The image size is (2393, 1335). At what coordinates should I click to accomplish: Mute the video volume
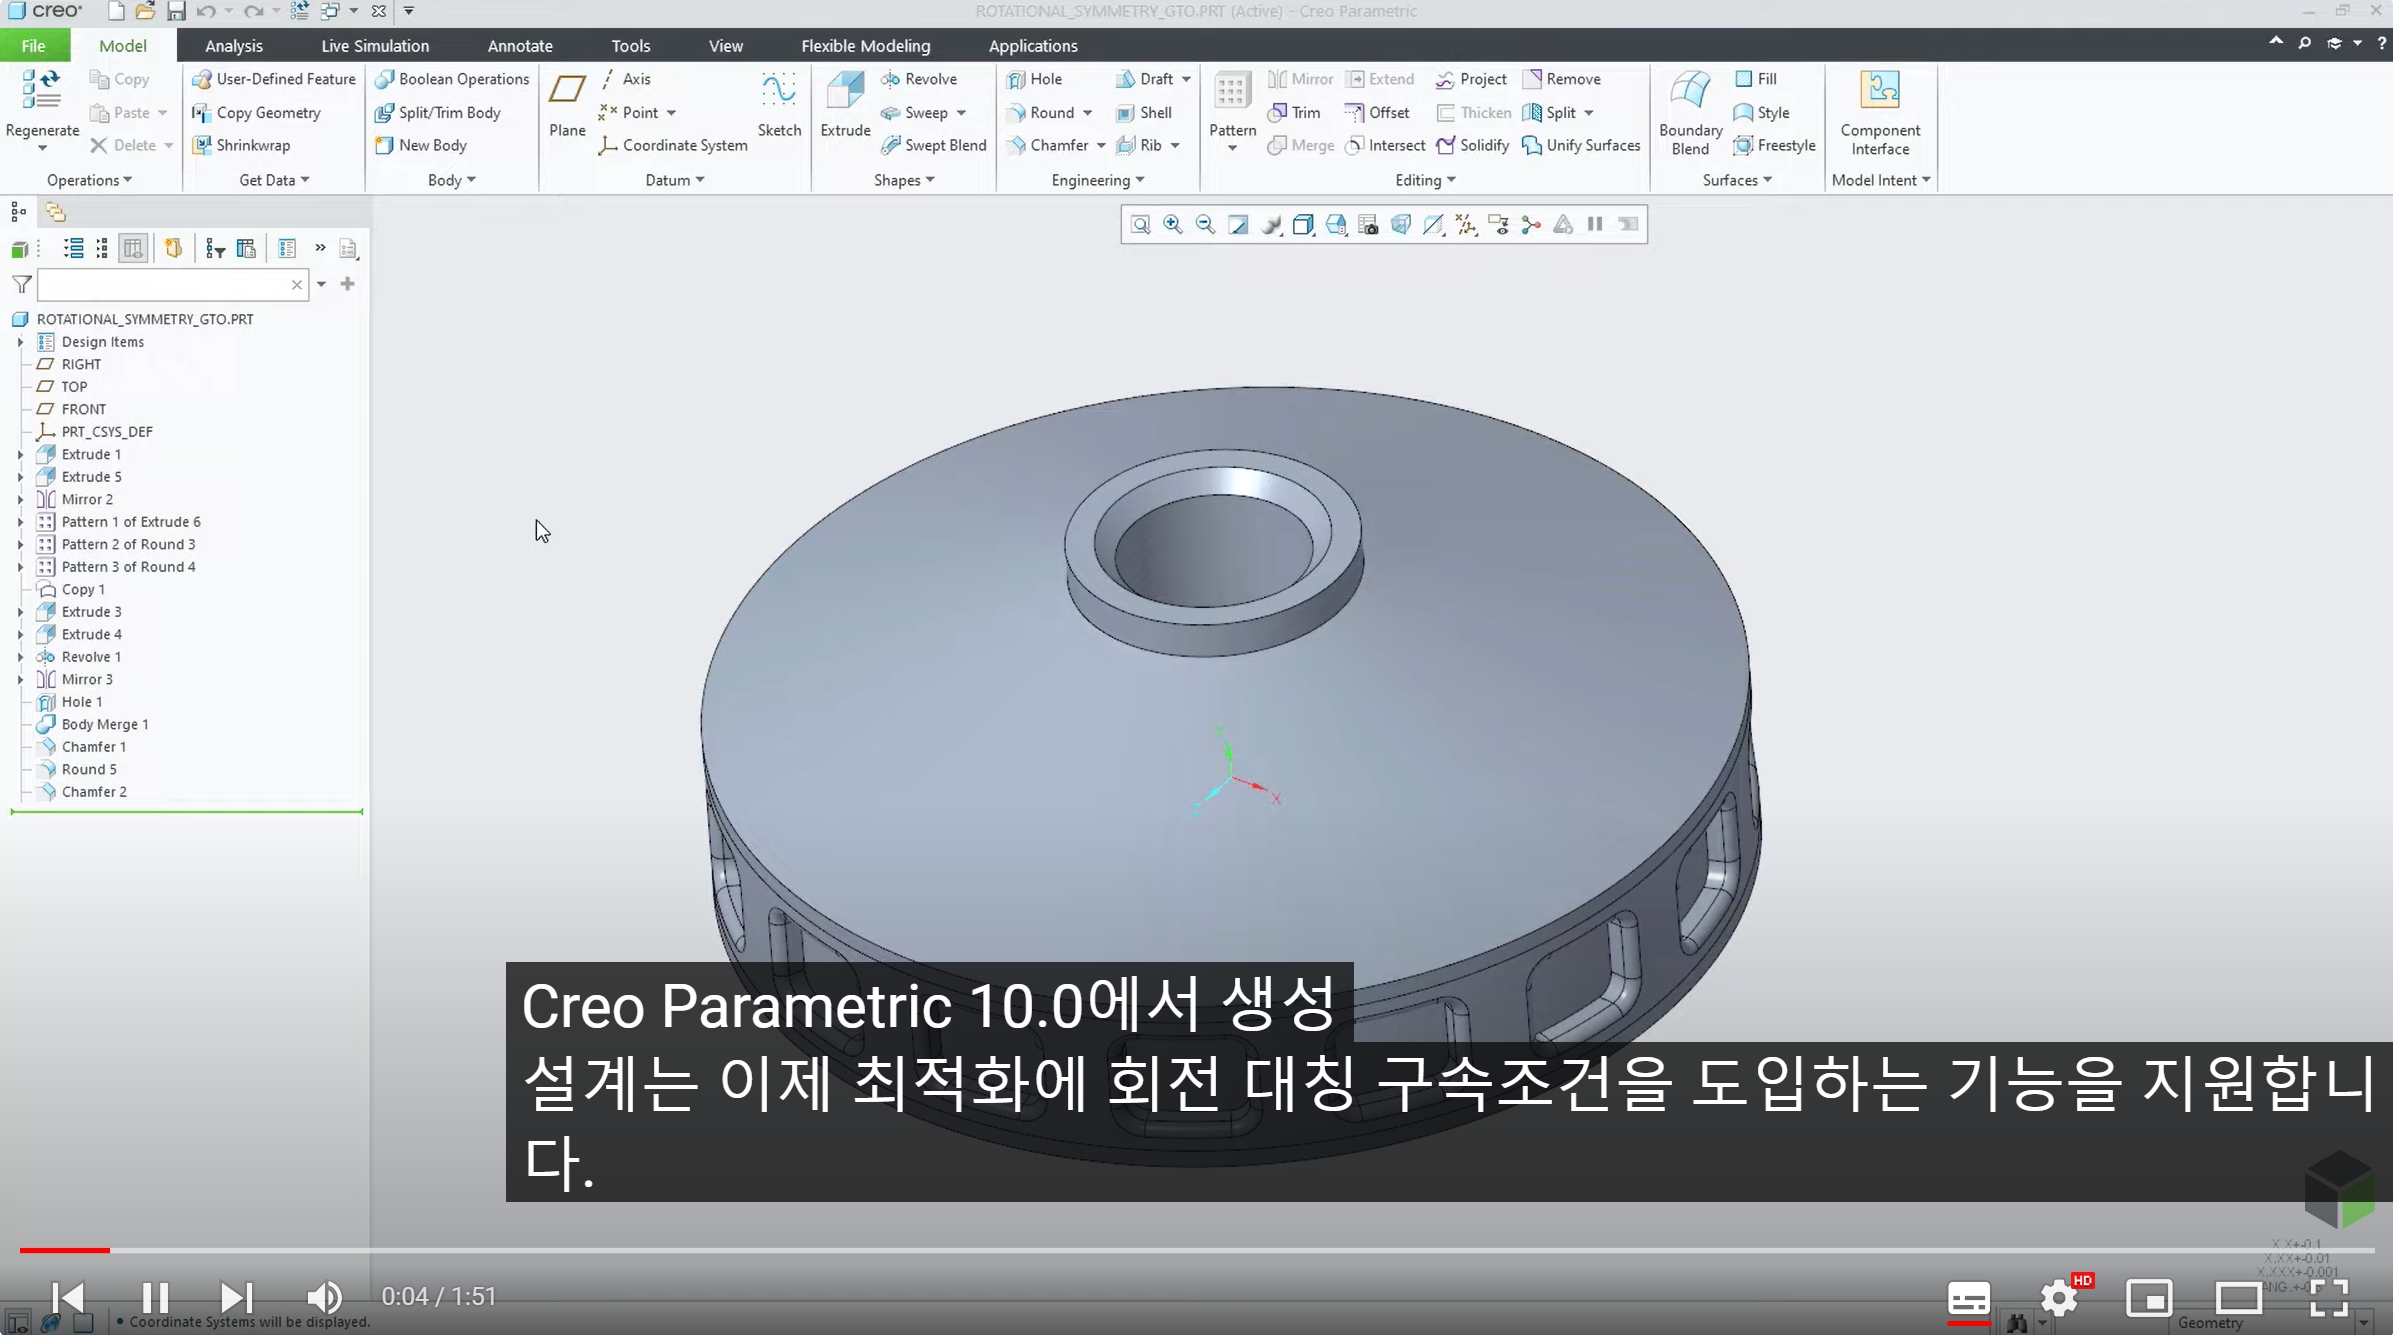[324, 1297]
